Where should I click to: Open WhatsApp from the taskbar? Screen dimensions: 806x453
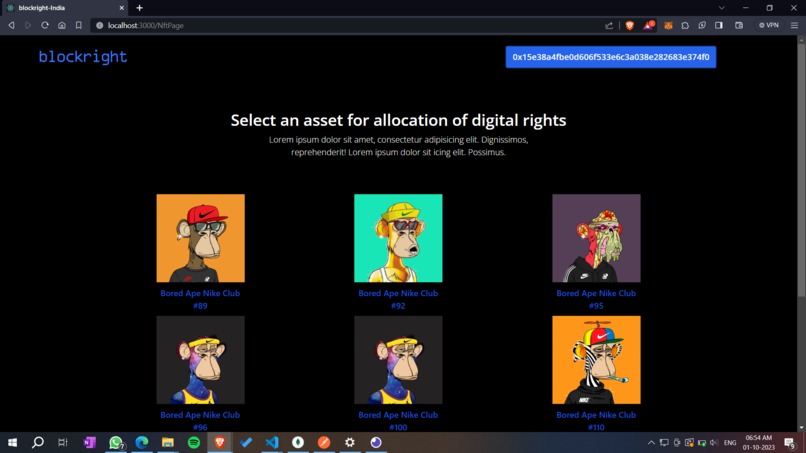pyautogui.click(x=116, y=442)
